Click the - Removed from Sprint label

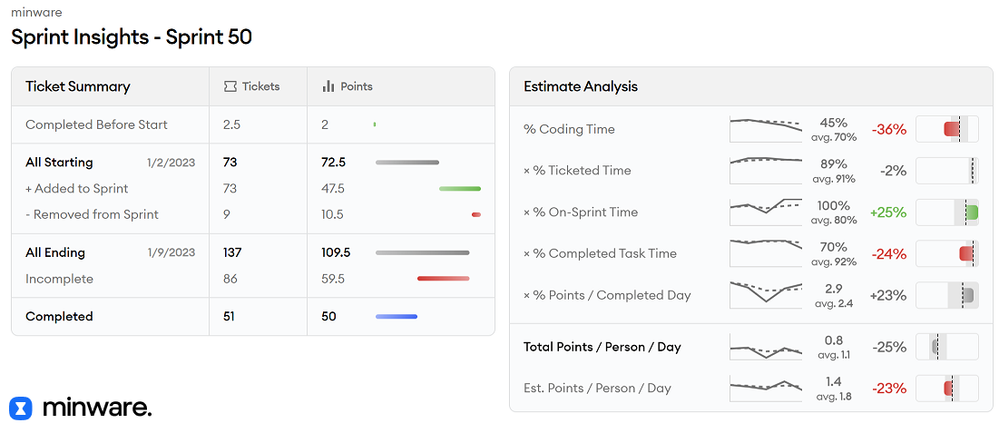tap(92, 215)
